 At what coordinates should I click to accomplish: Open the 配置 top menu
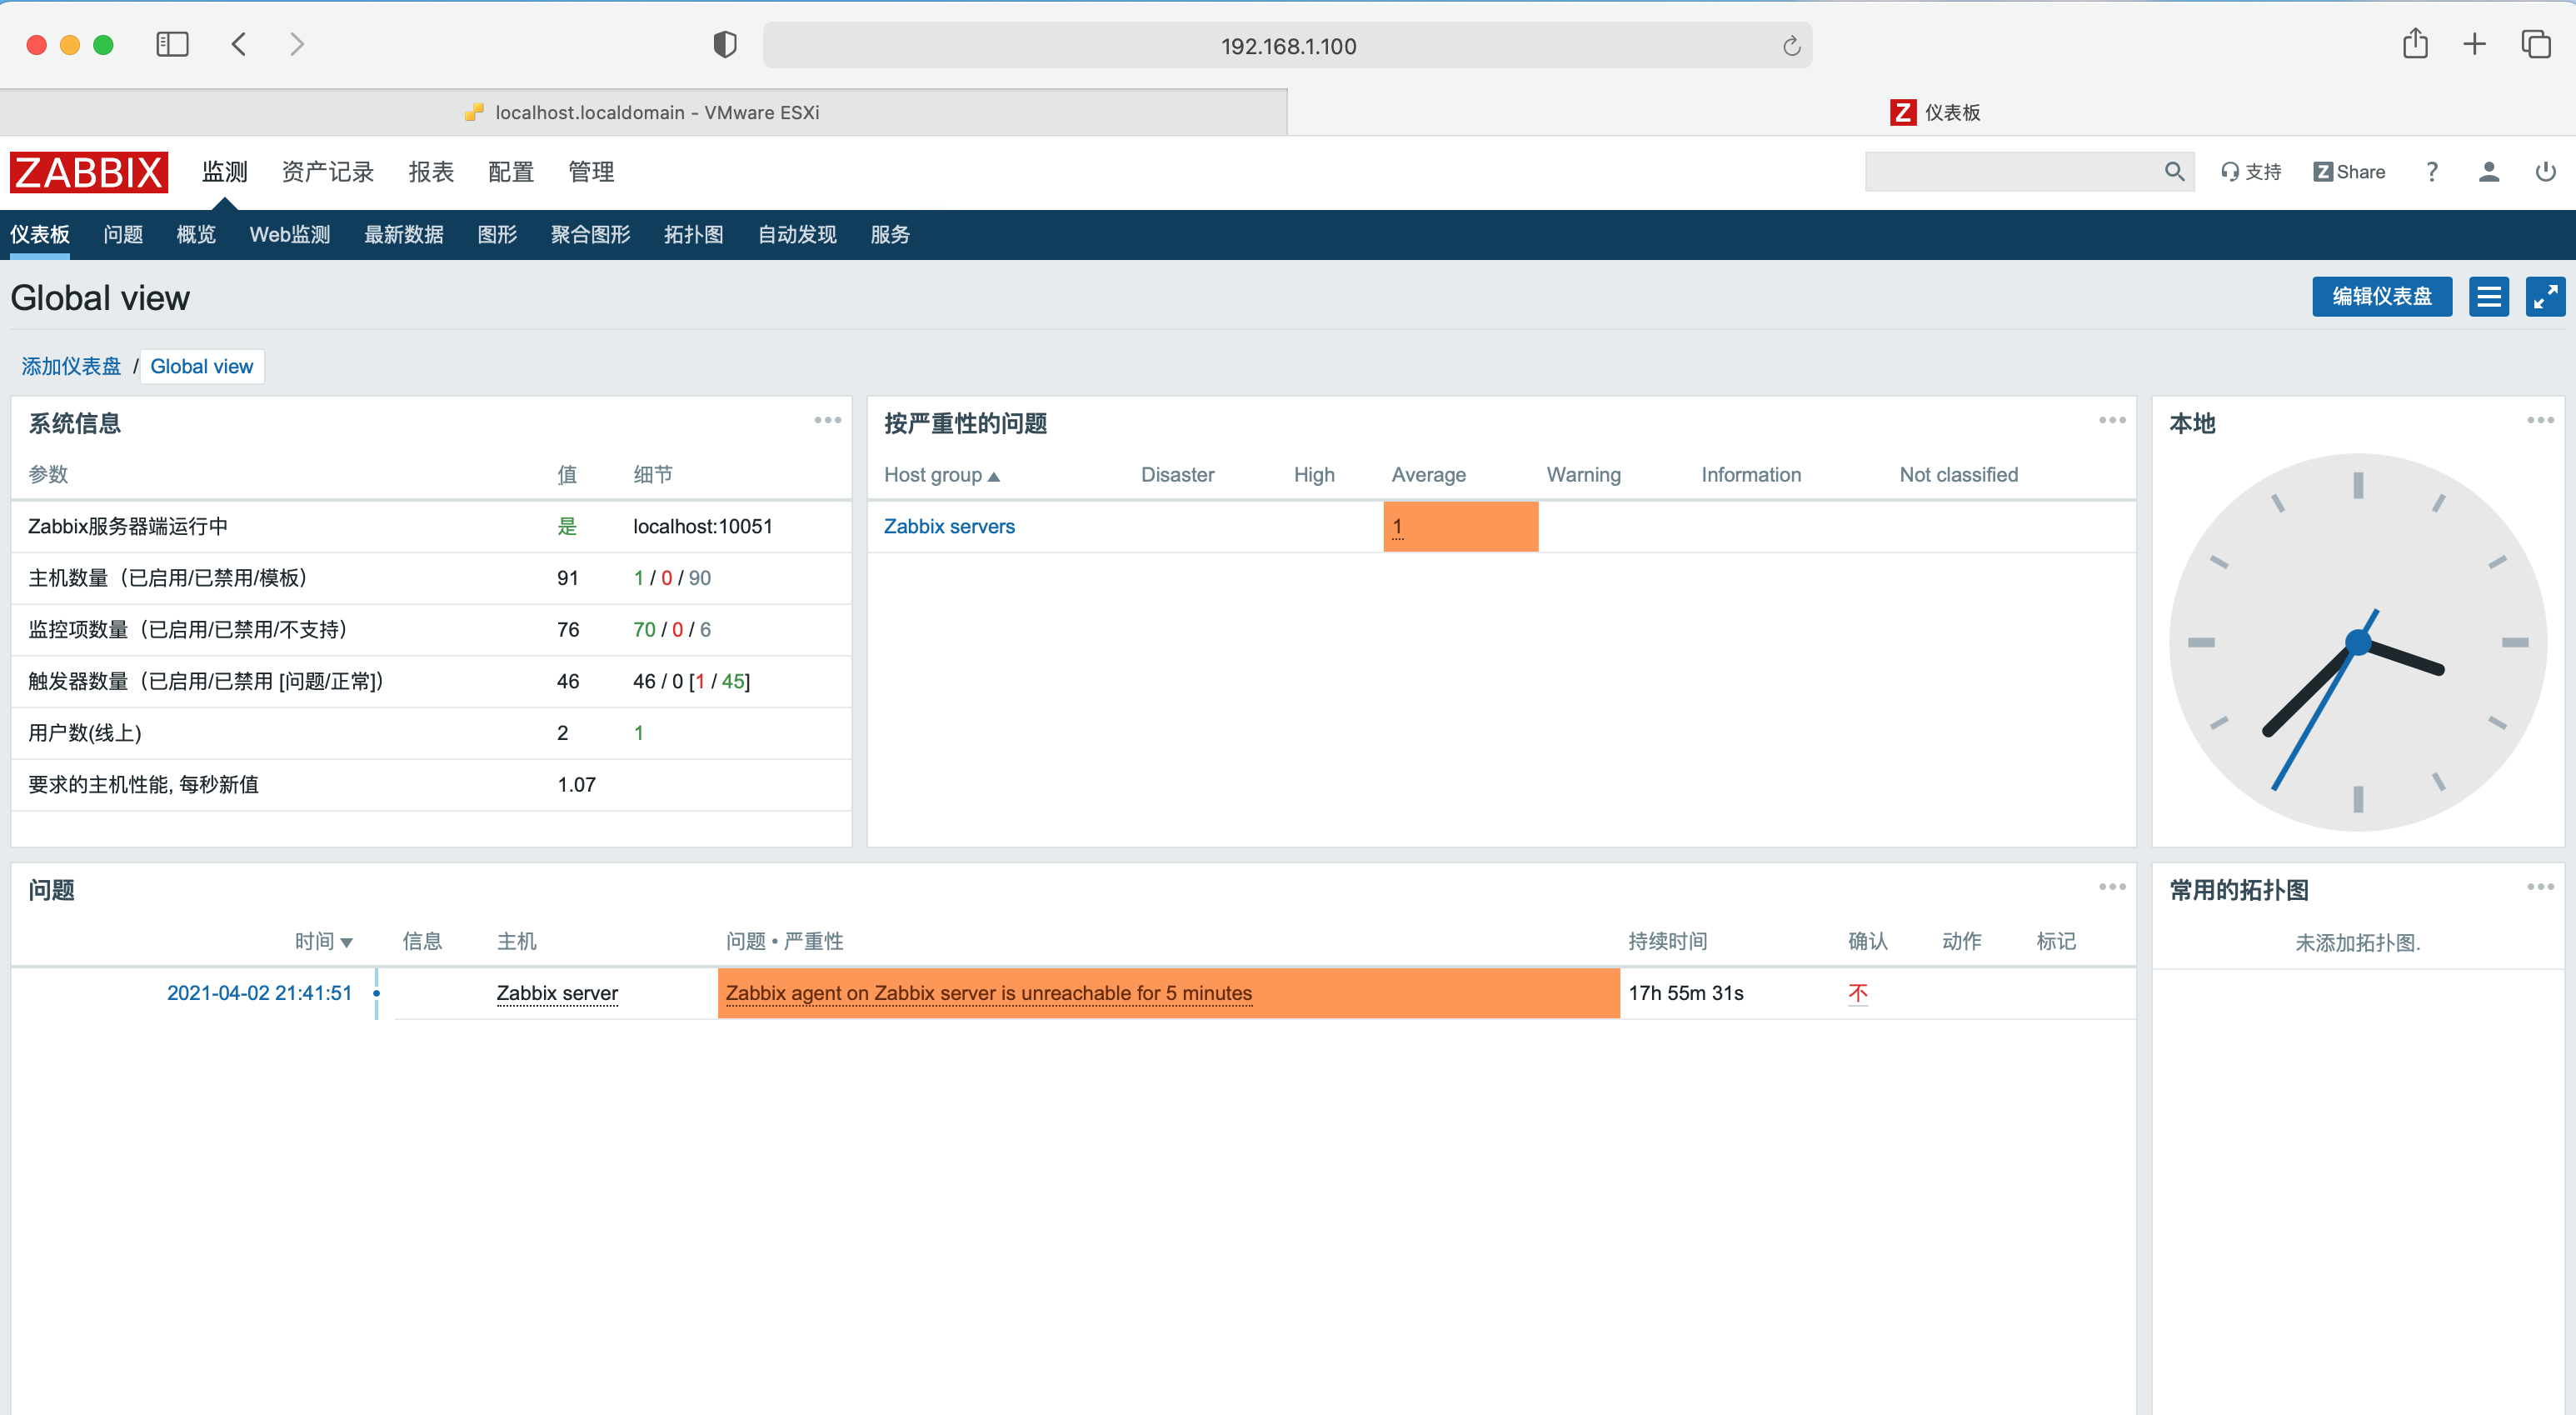(511, 172)
